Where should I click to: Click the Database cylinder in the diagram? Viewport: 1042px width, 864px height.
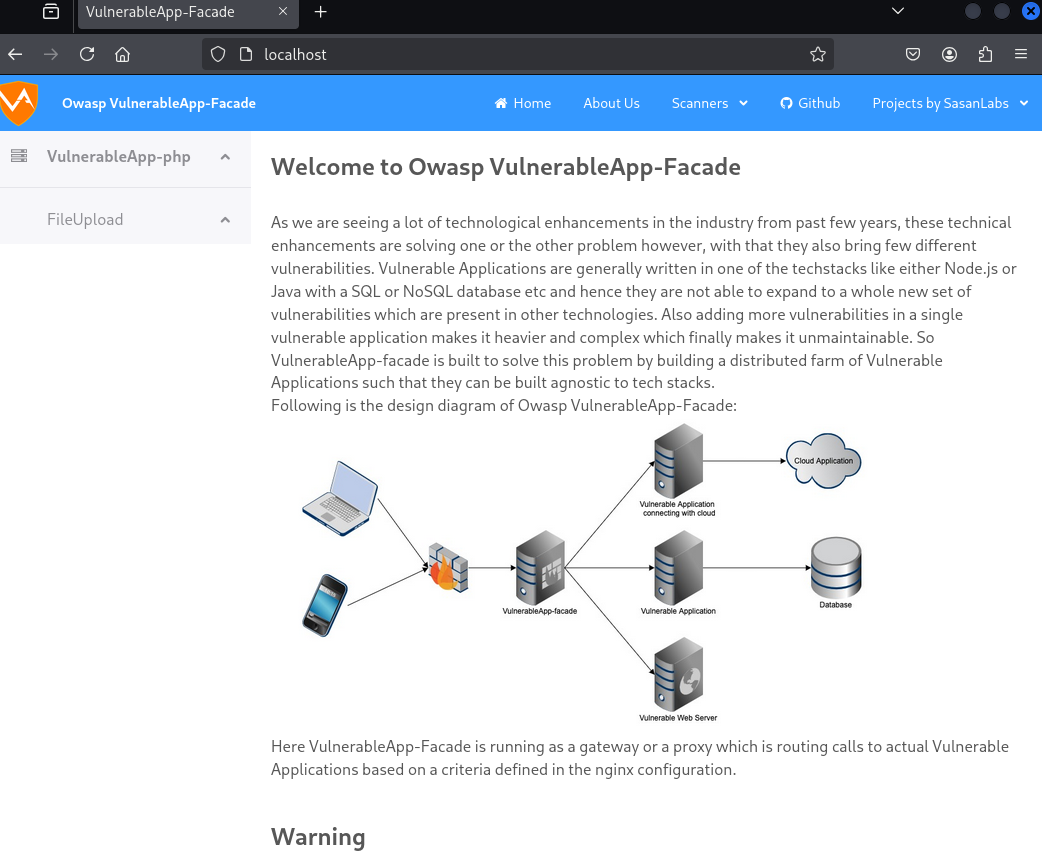click(836, 568)
